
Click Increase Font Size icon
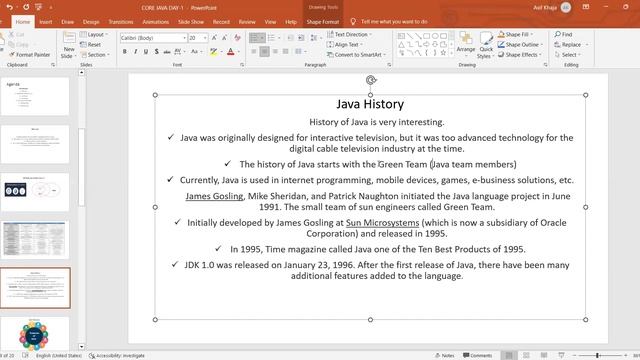(x=214, y=38)
